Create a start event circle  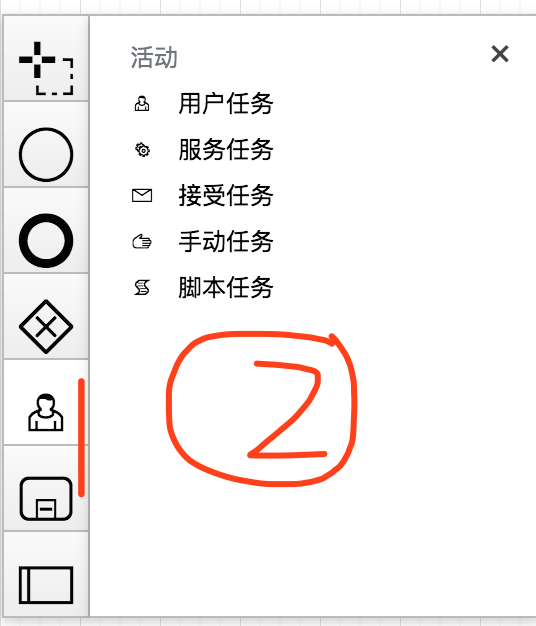[46, 155]
